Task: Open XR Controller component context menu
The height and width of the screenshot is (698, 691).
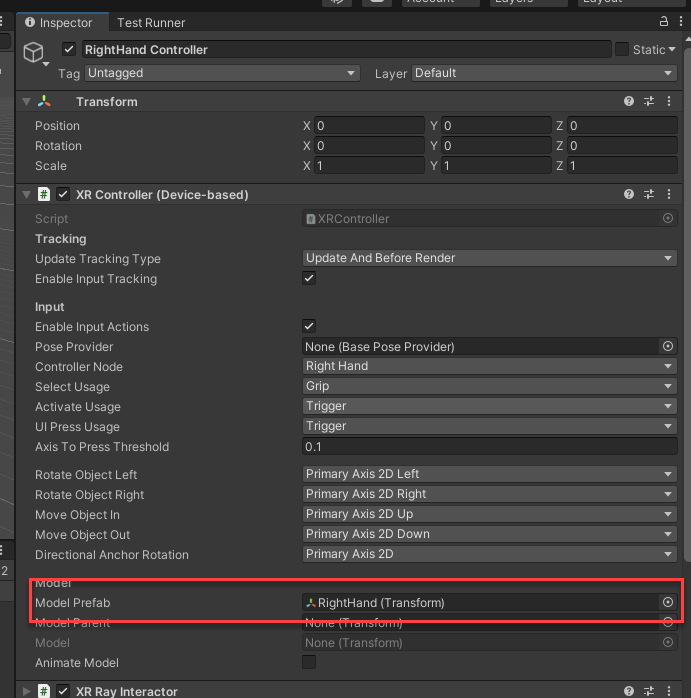Action: coord(669,194)
